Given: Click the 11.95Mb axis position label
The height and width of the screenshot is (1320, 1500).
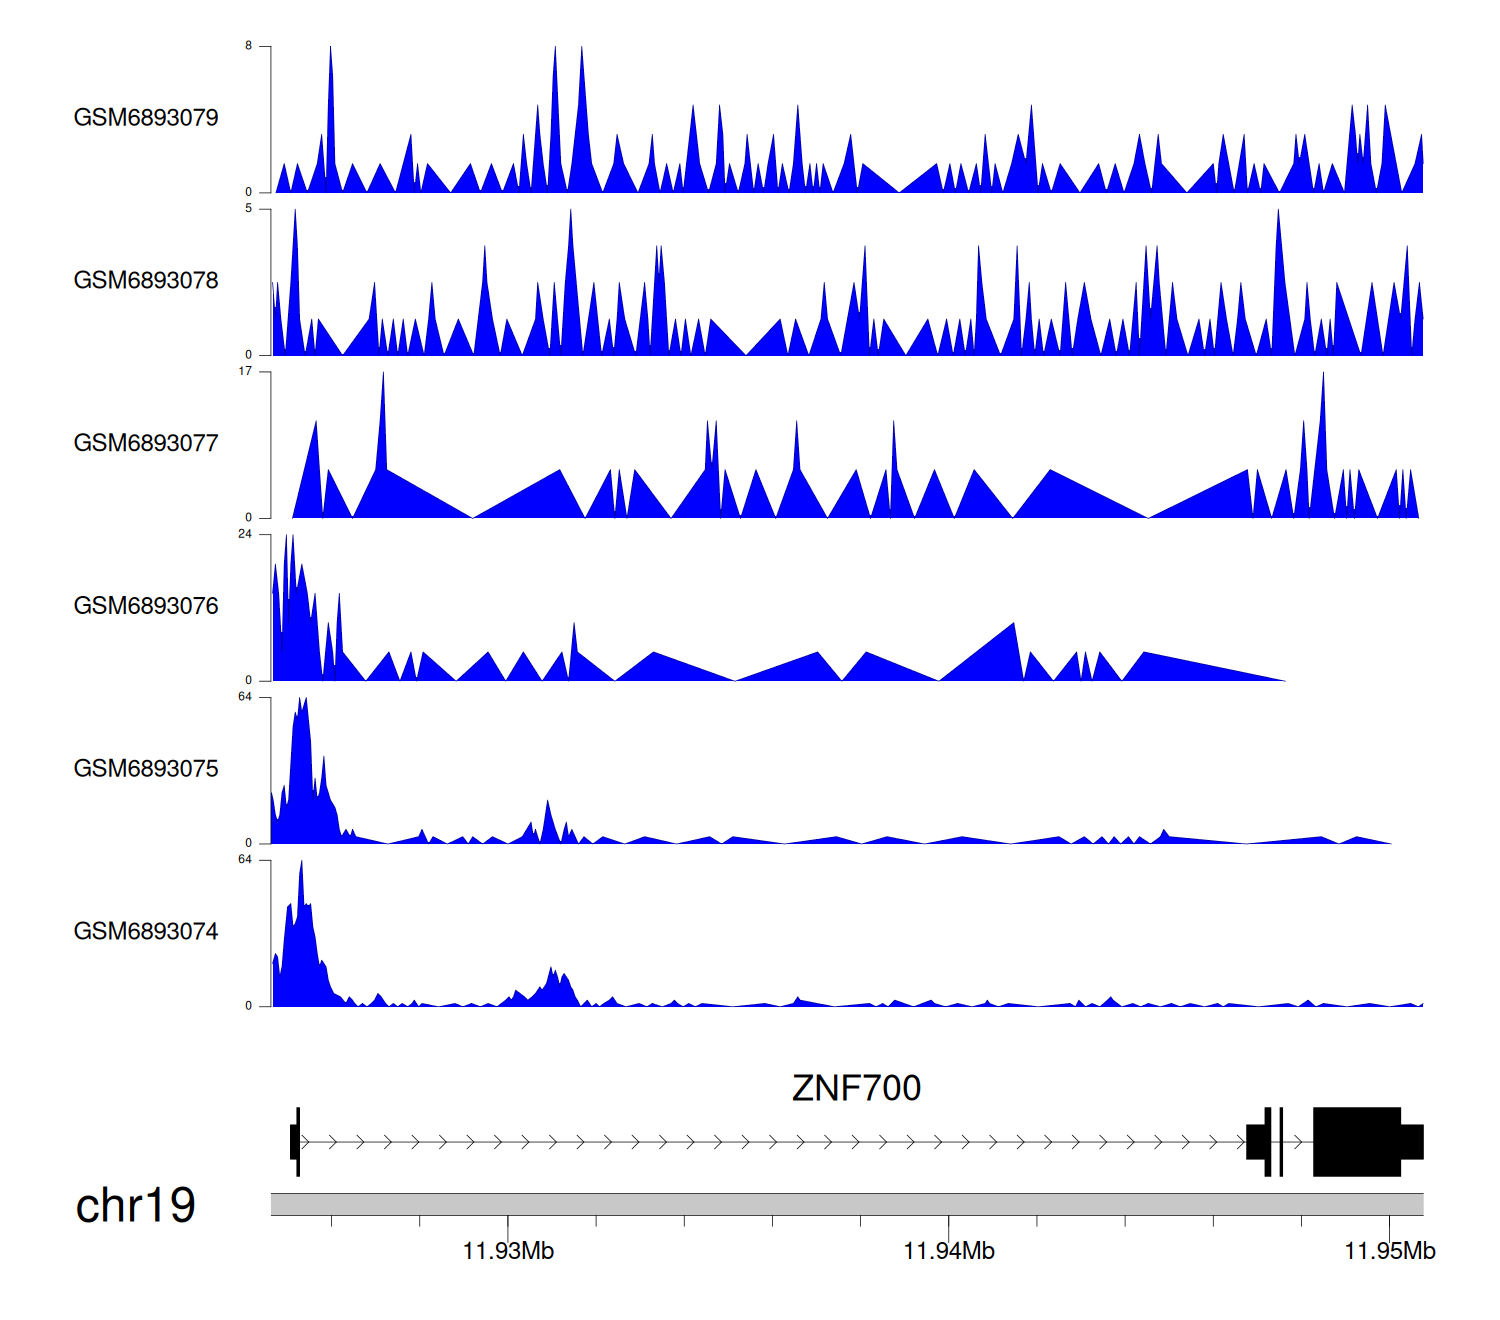Looking at the screenshot, I should (1389, 1251).
